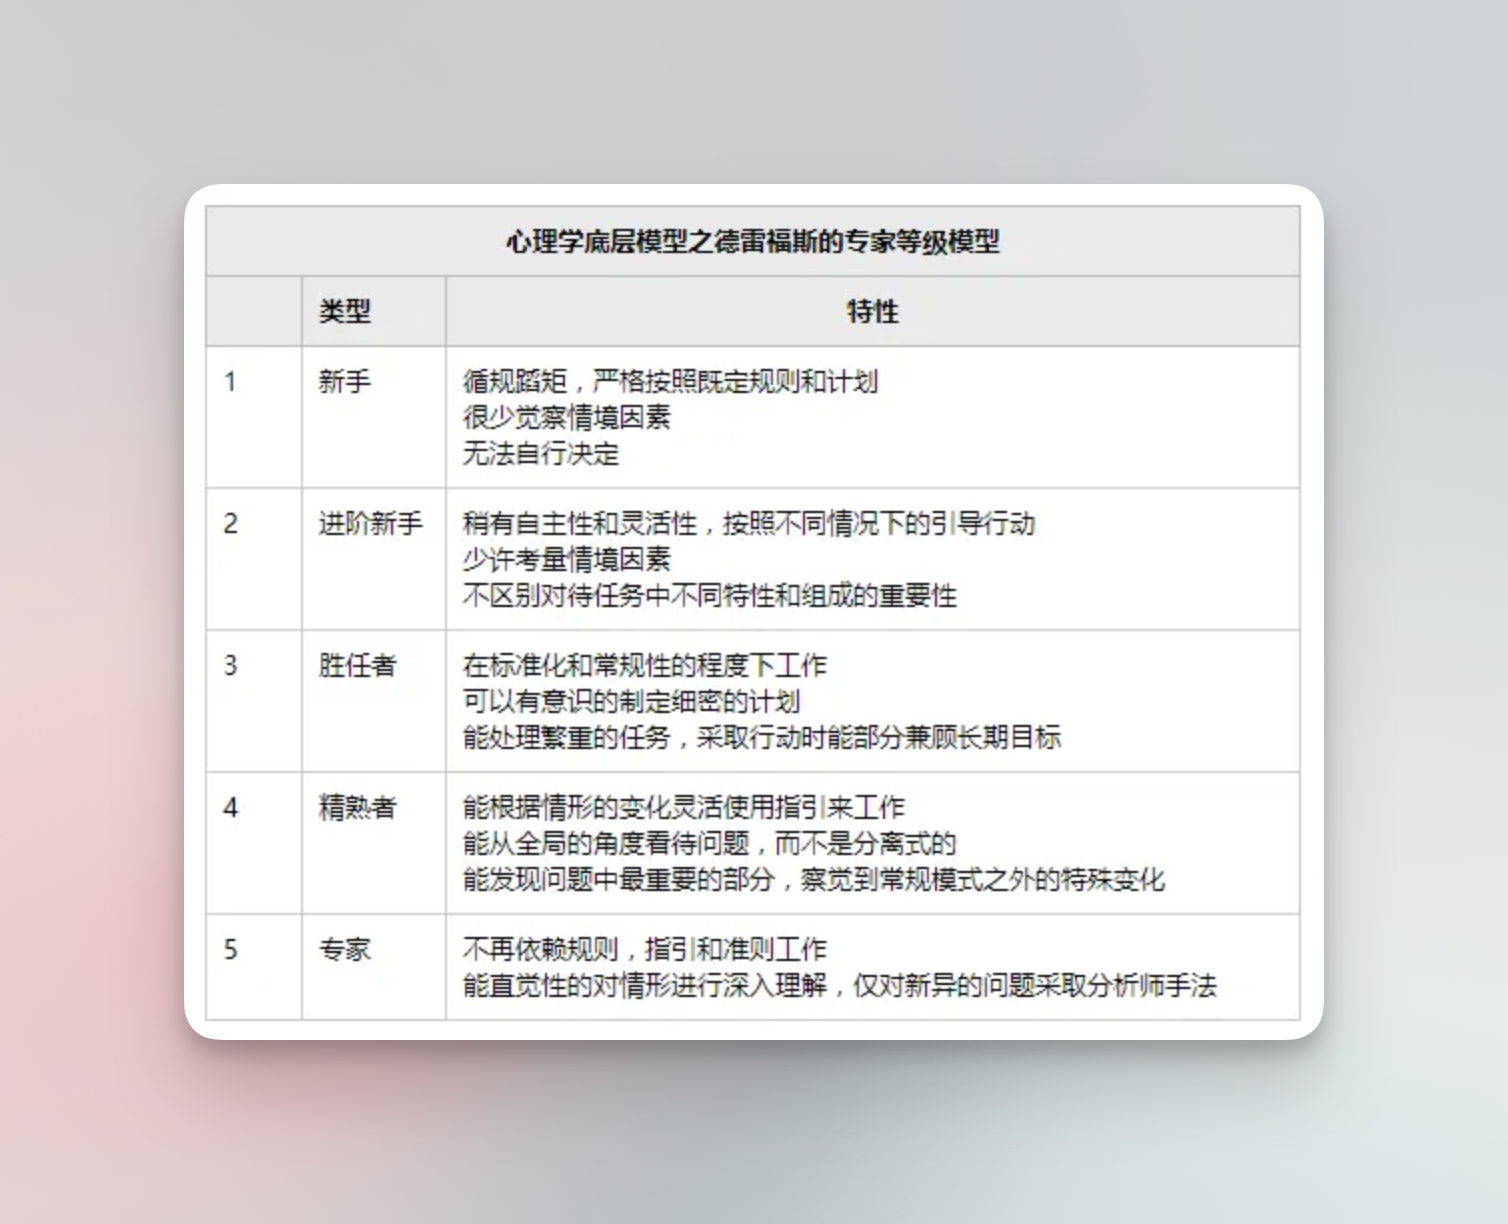Viewport: 1508px width, 1224px height.
Task: Select row number 1 cell
Action: click(x=231, y=382)
